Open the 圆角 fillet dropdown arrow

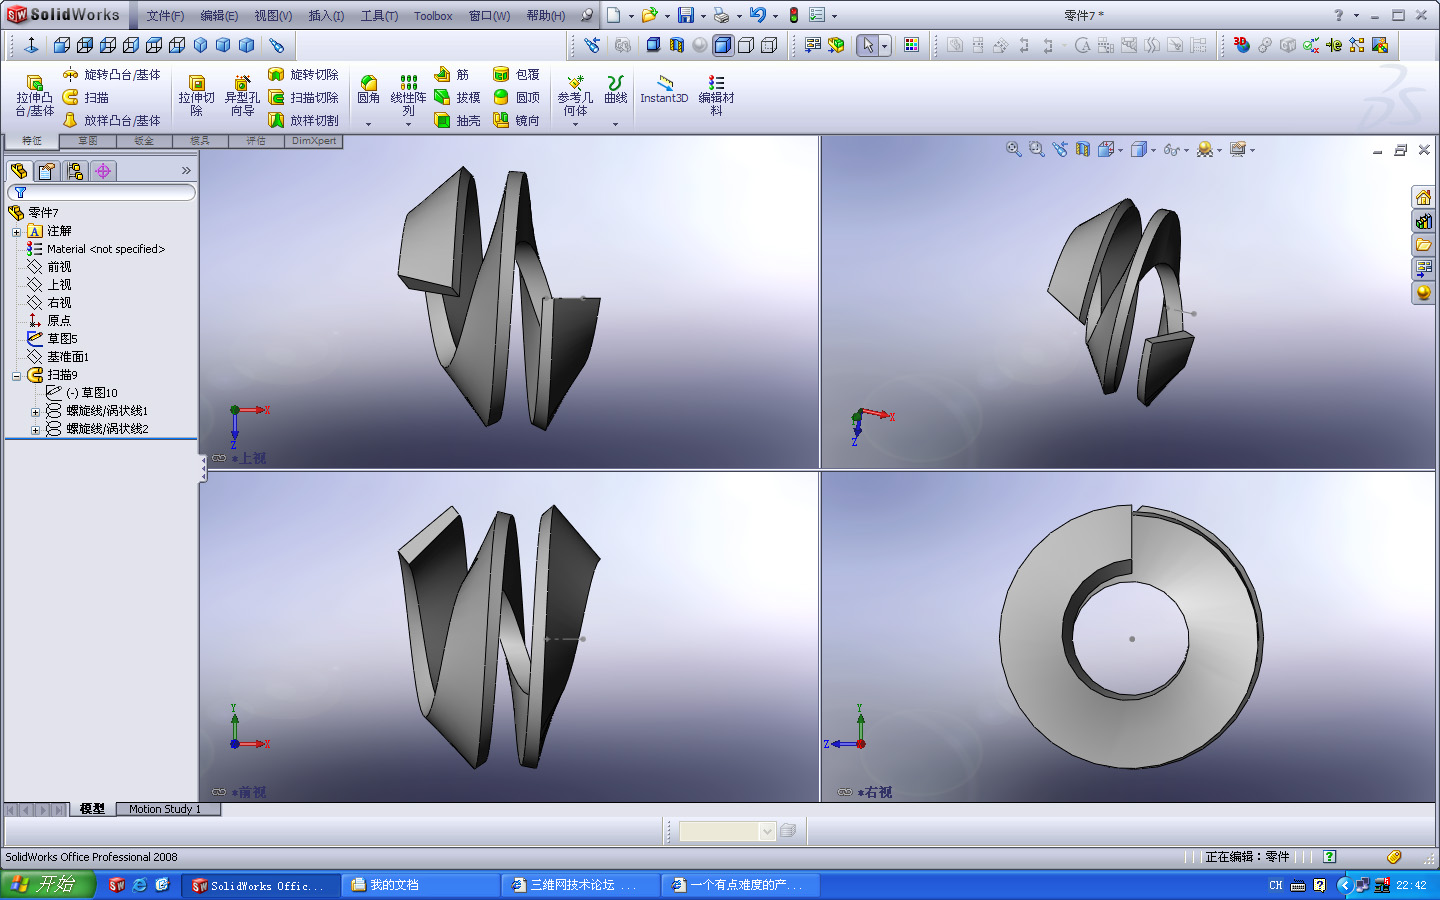coord(368,124)
